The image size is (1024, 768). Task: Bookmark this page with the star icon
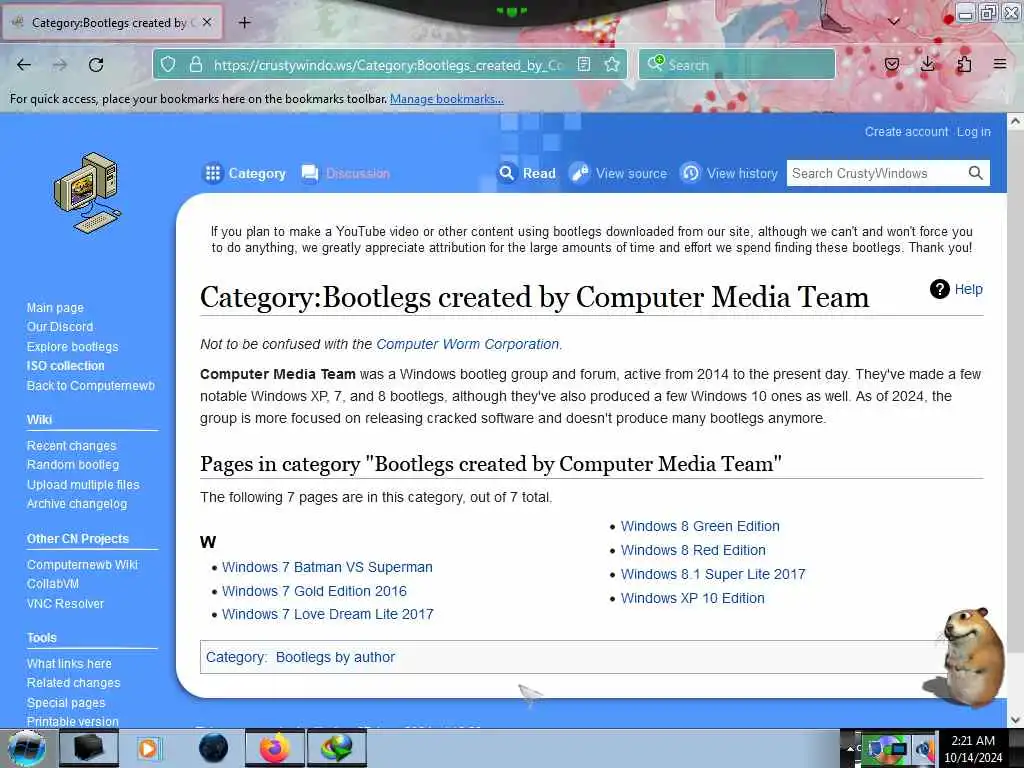coord(612,65)
